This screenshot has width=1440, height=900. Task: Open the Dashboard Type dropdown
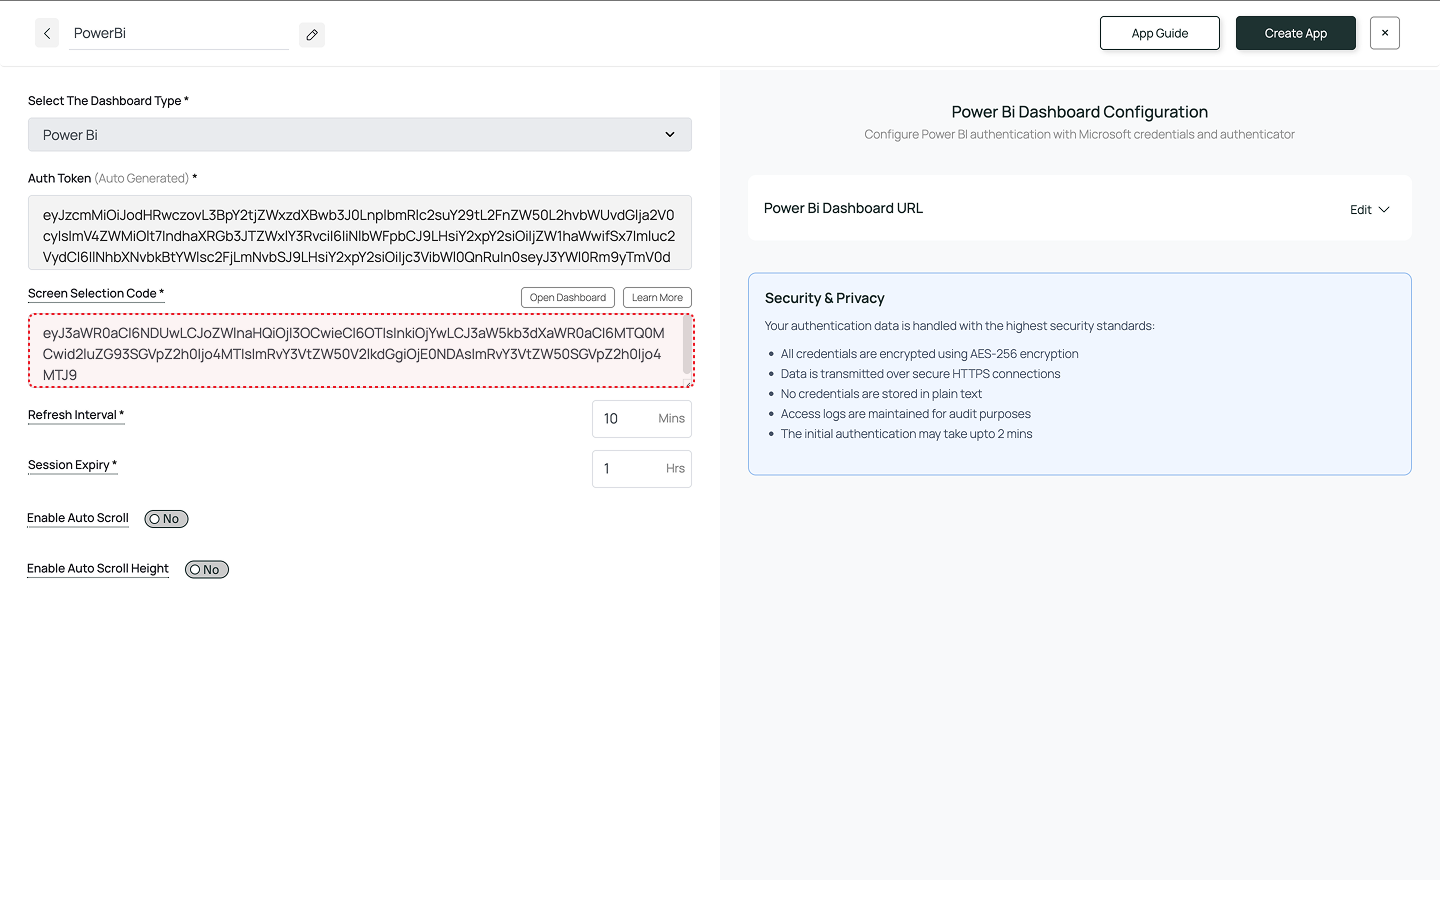click(360, 135)
